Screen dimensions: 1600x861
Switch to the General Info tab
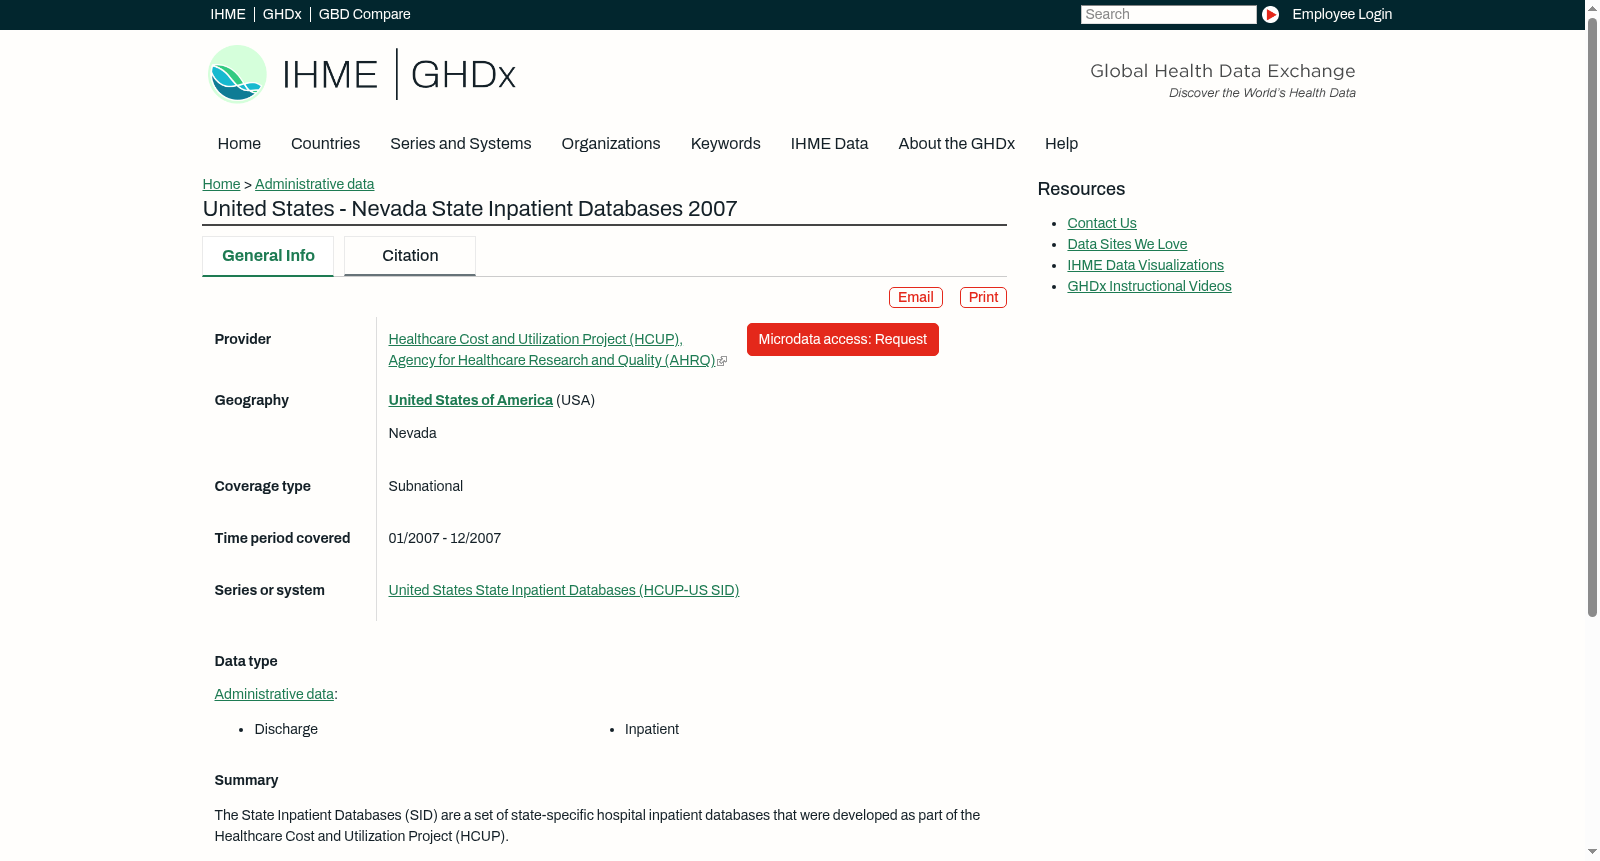click(x=268, y=256)
